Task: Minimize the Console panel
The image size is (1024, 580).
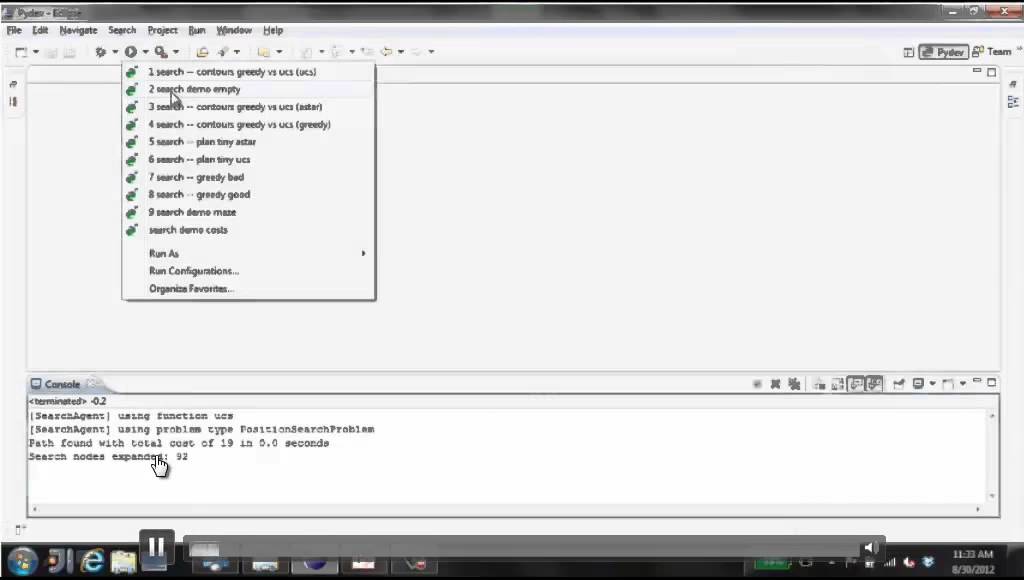Action: coord(977,381)
